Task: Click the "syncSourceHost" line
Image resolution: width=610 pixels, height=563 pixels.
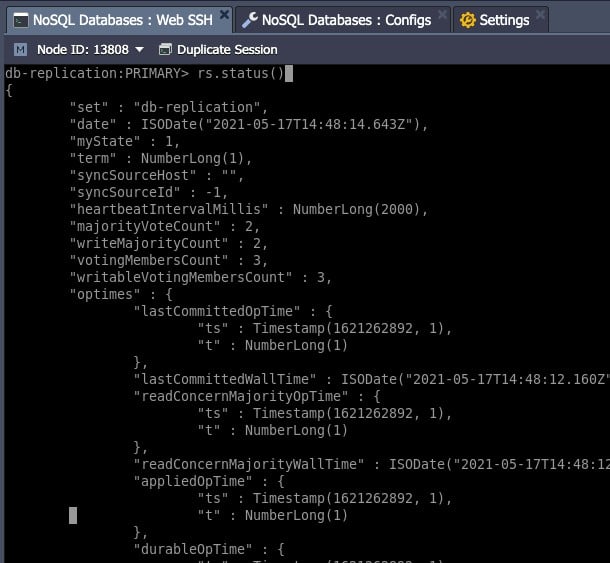Action: pyautogui.click(x=157, y=175)
